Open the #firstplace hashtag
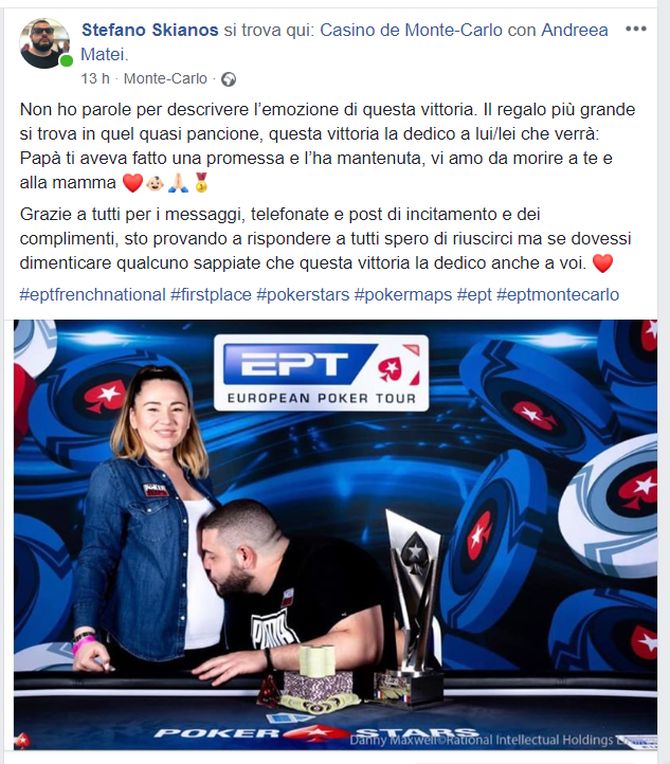This screenshot has width=670, height=764. coord(211,295)
